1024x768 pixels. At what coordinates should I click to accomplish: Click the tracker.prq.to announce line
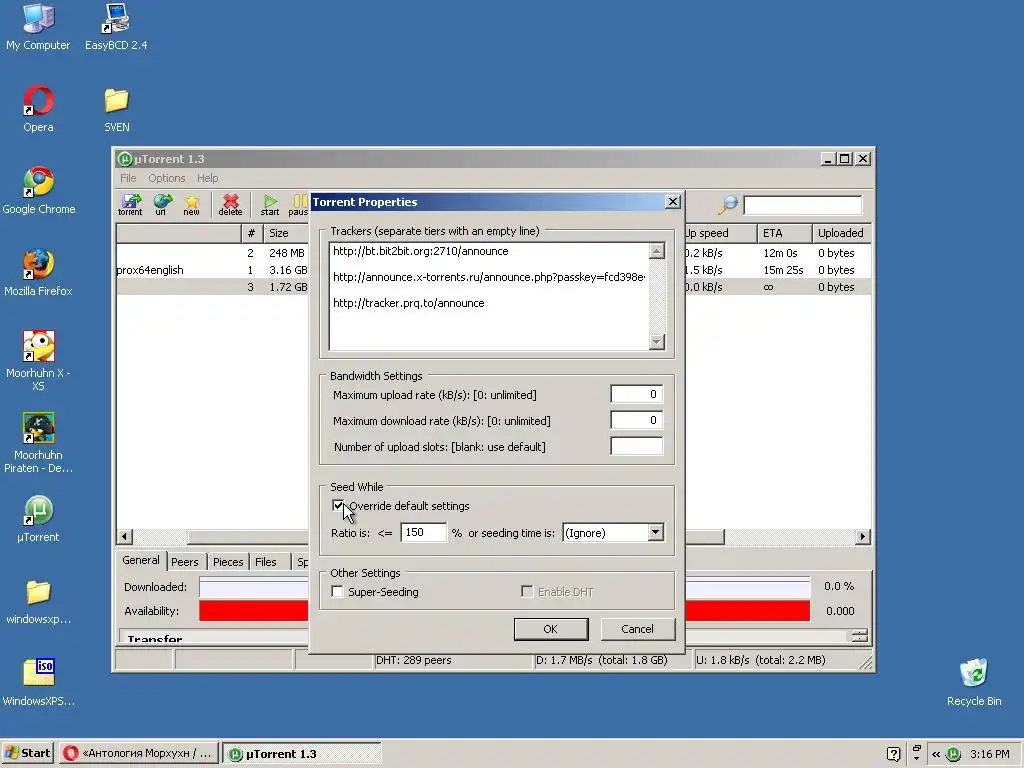point(409,303)
